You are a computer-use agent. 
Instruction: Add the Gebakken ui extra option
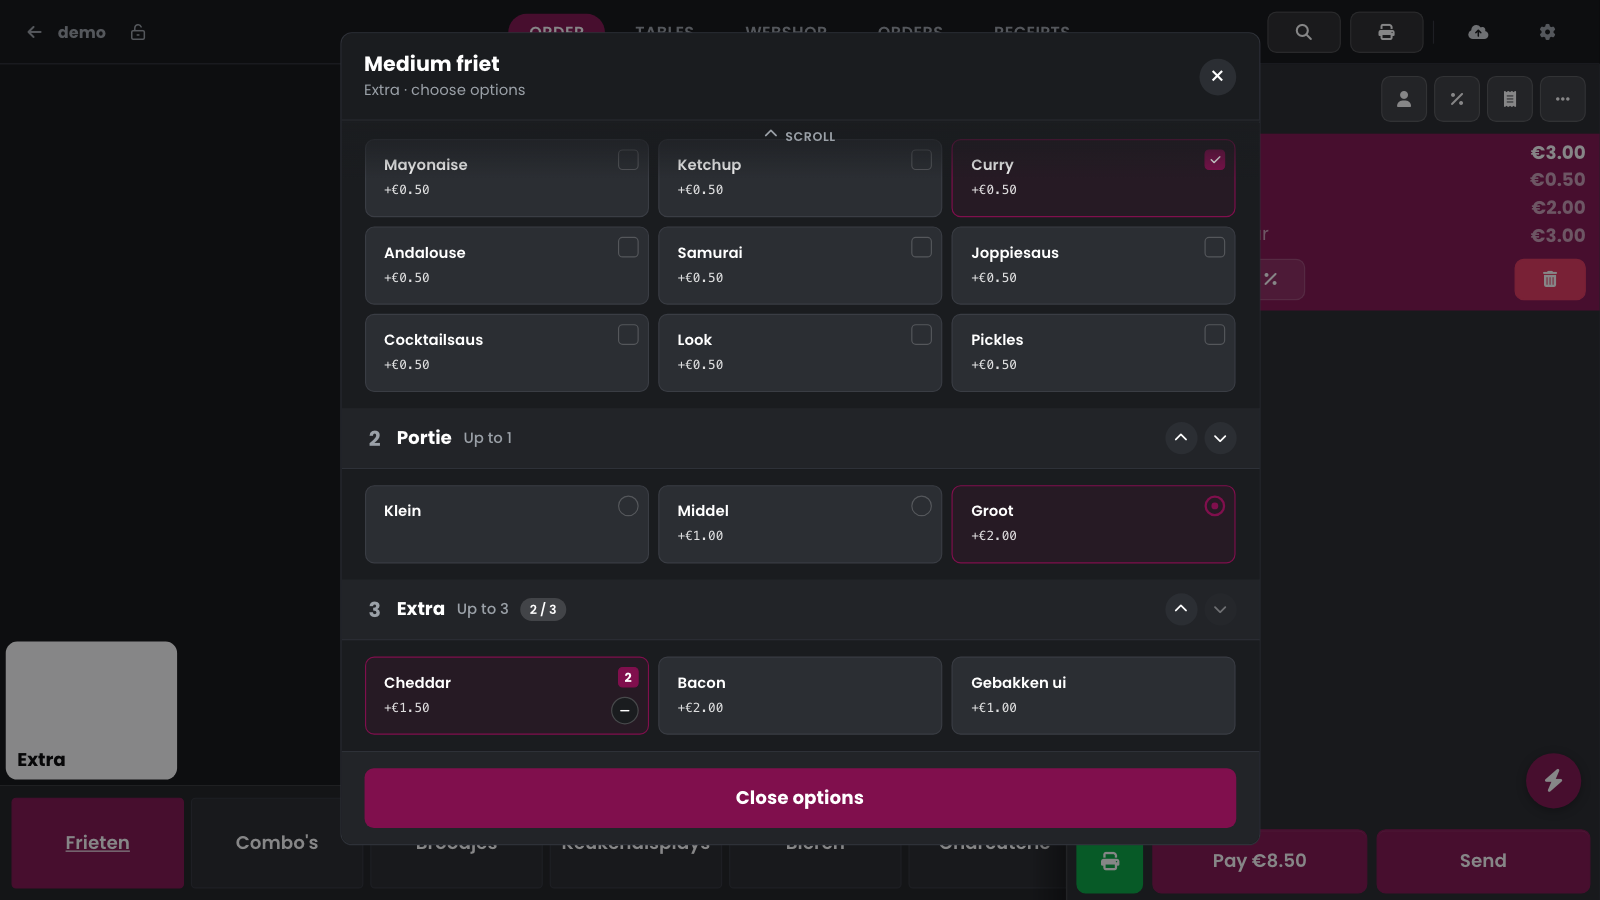click(x=1093, y=696)
